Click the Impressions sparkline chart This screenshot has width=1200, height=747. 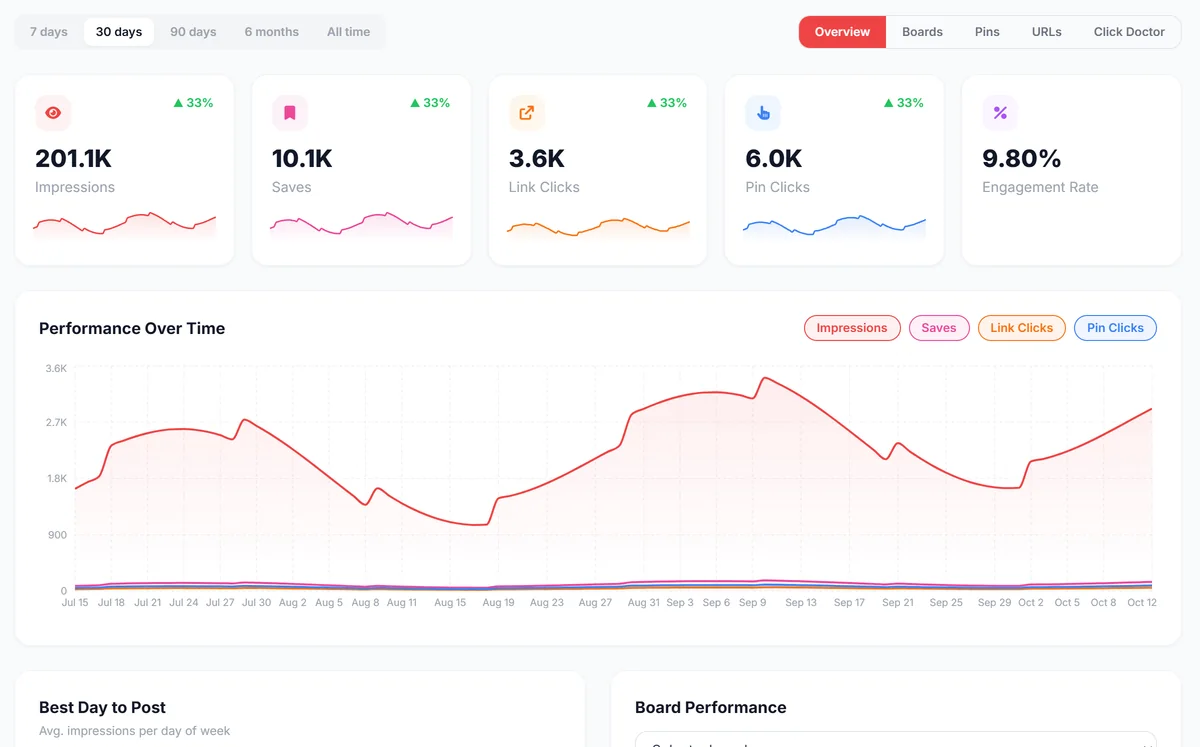125,225
